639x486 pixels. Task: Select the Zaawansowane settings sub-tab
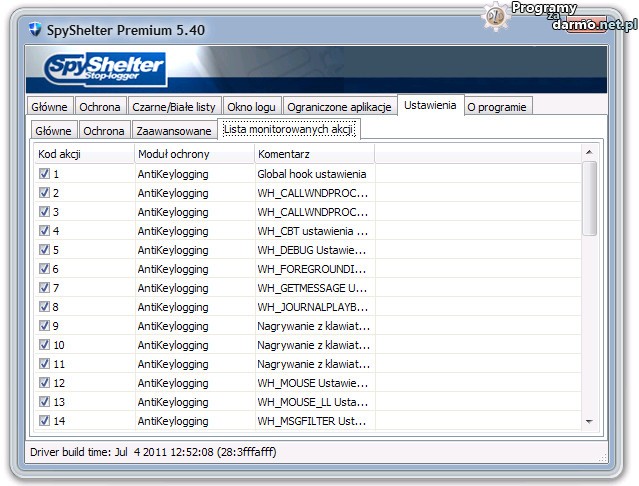tap(174, 131)
